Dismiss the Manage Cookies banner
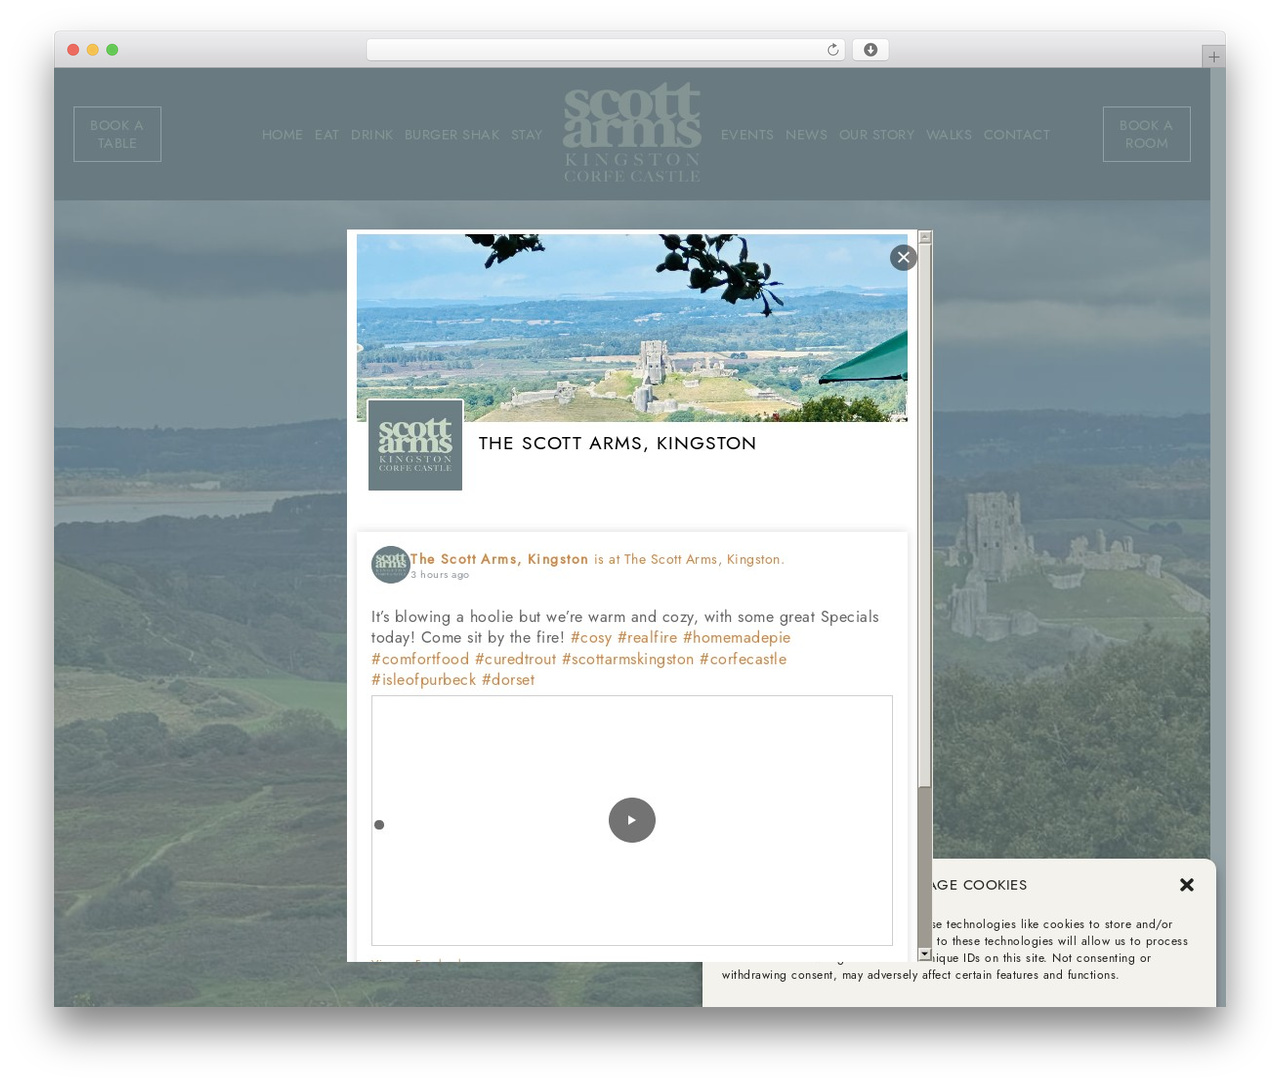The height and width of the screenshot is (1084, 1280). 1187,885
